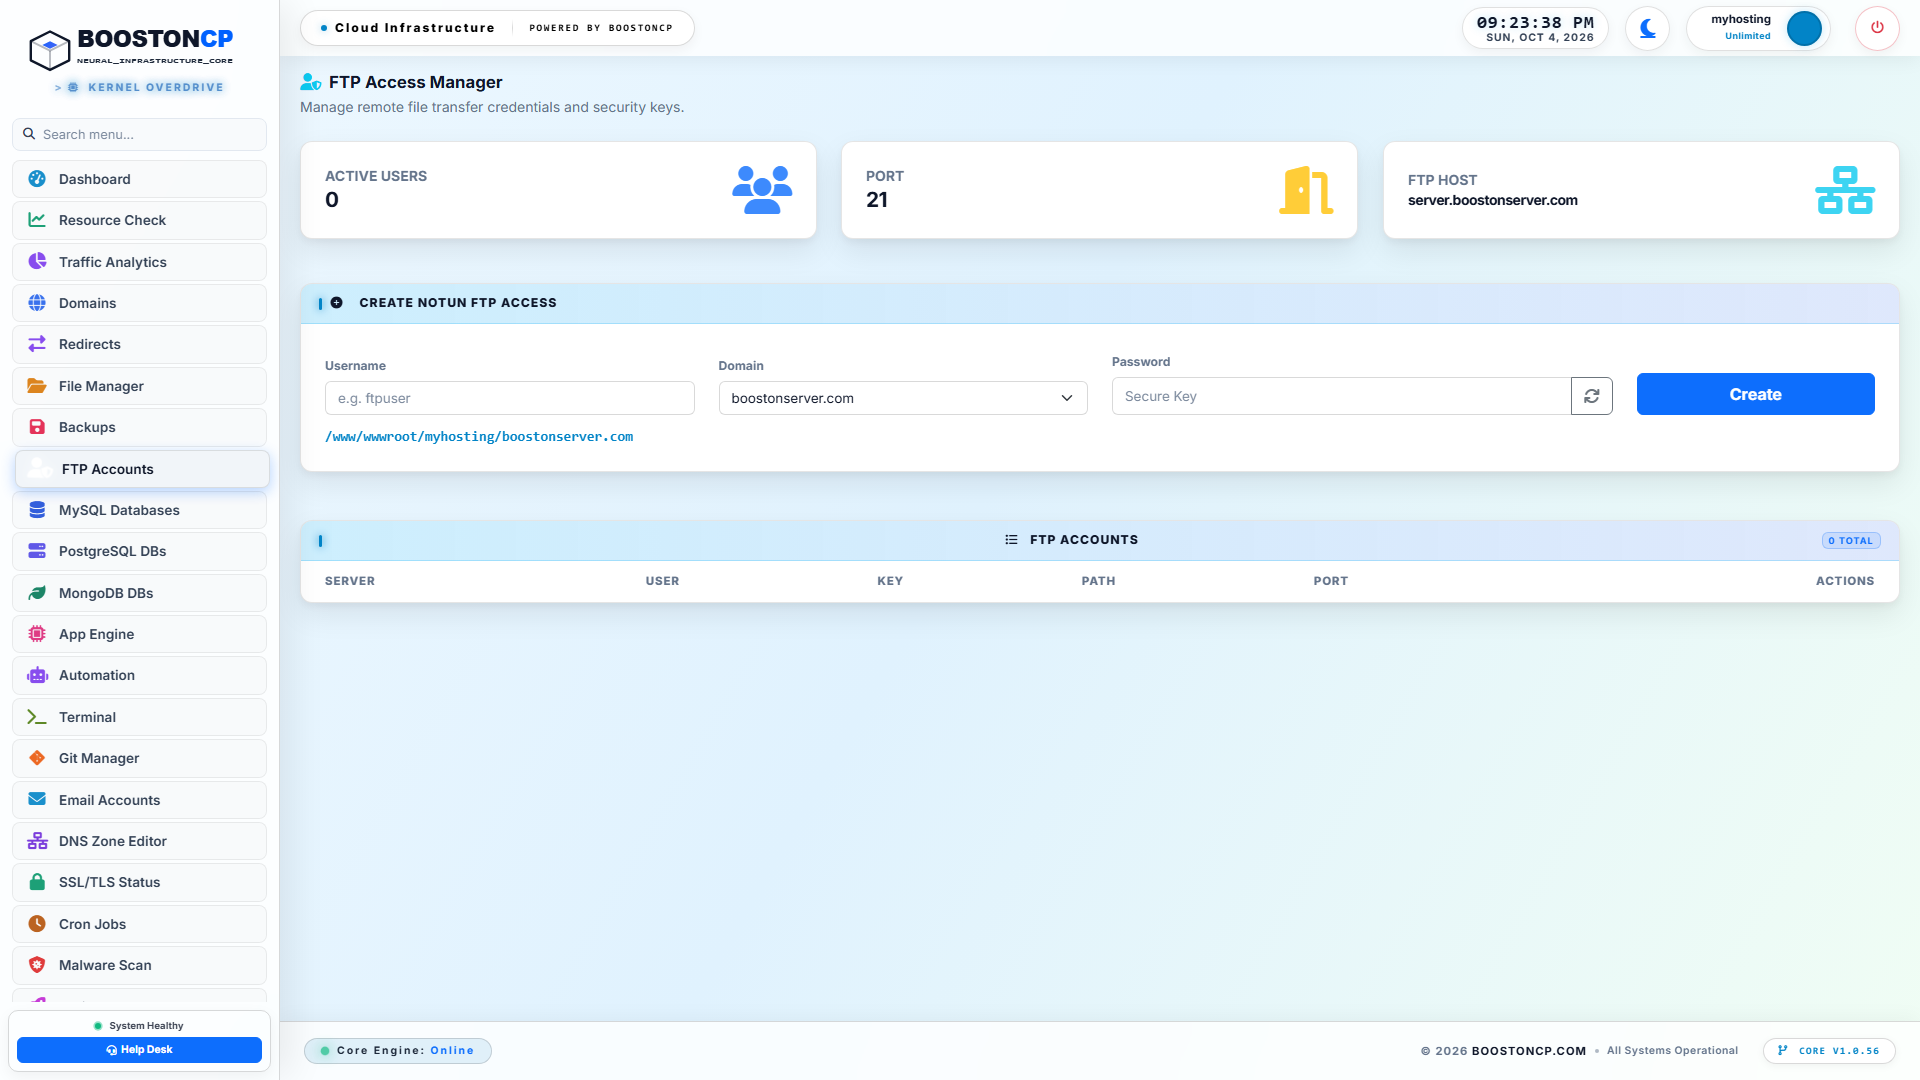
Task: Click the Domains globe icon
Action: pos(37,303)
